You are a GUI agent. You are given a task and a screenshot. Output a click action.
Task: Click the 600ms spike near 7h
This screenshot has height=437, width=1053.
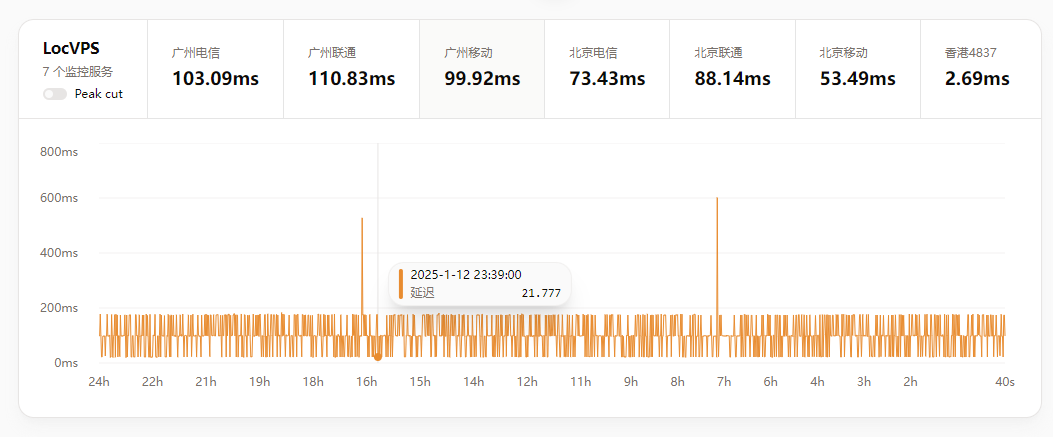pyautogui.click(x=717, y=200)
